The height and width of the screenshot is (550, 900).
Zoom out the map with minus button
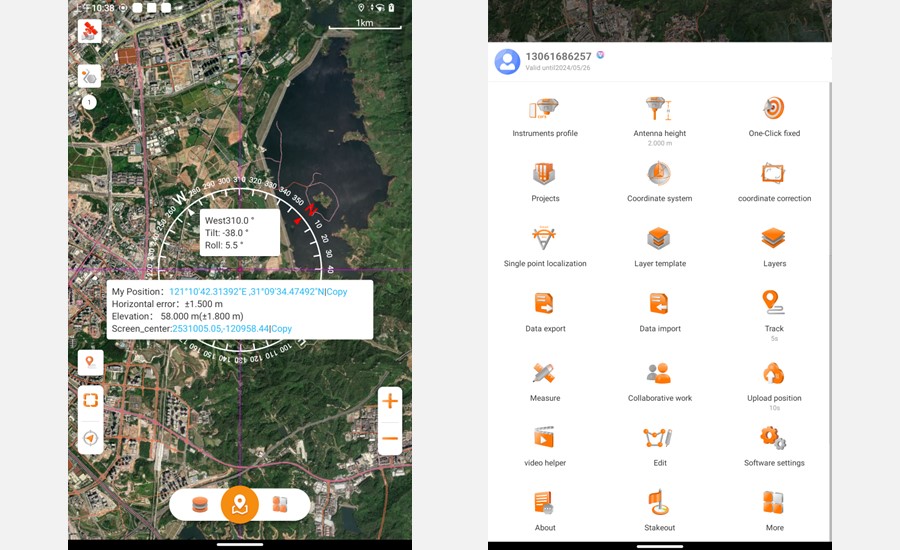click(390, 438)
